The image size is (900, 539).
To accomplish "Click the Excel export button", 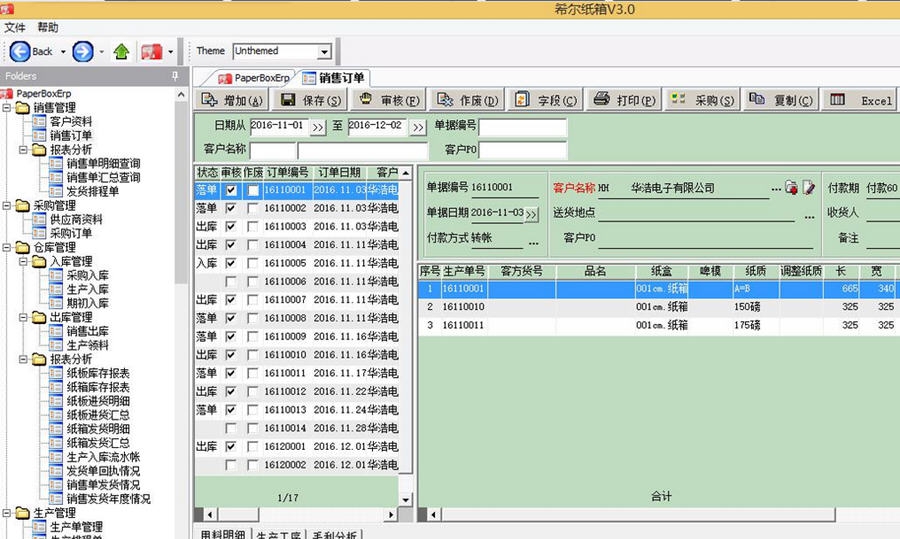I will (860, 100).
